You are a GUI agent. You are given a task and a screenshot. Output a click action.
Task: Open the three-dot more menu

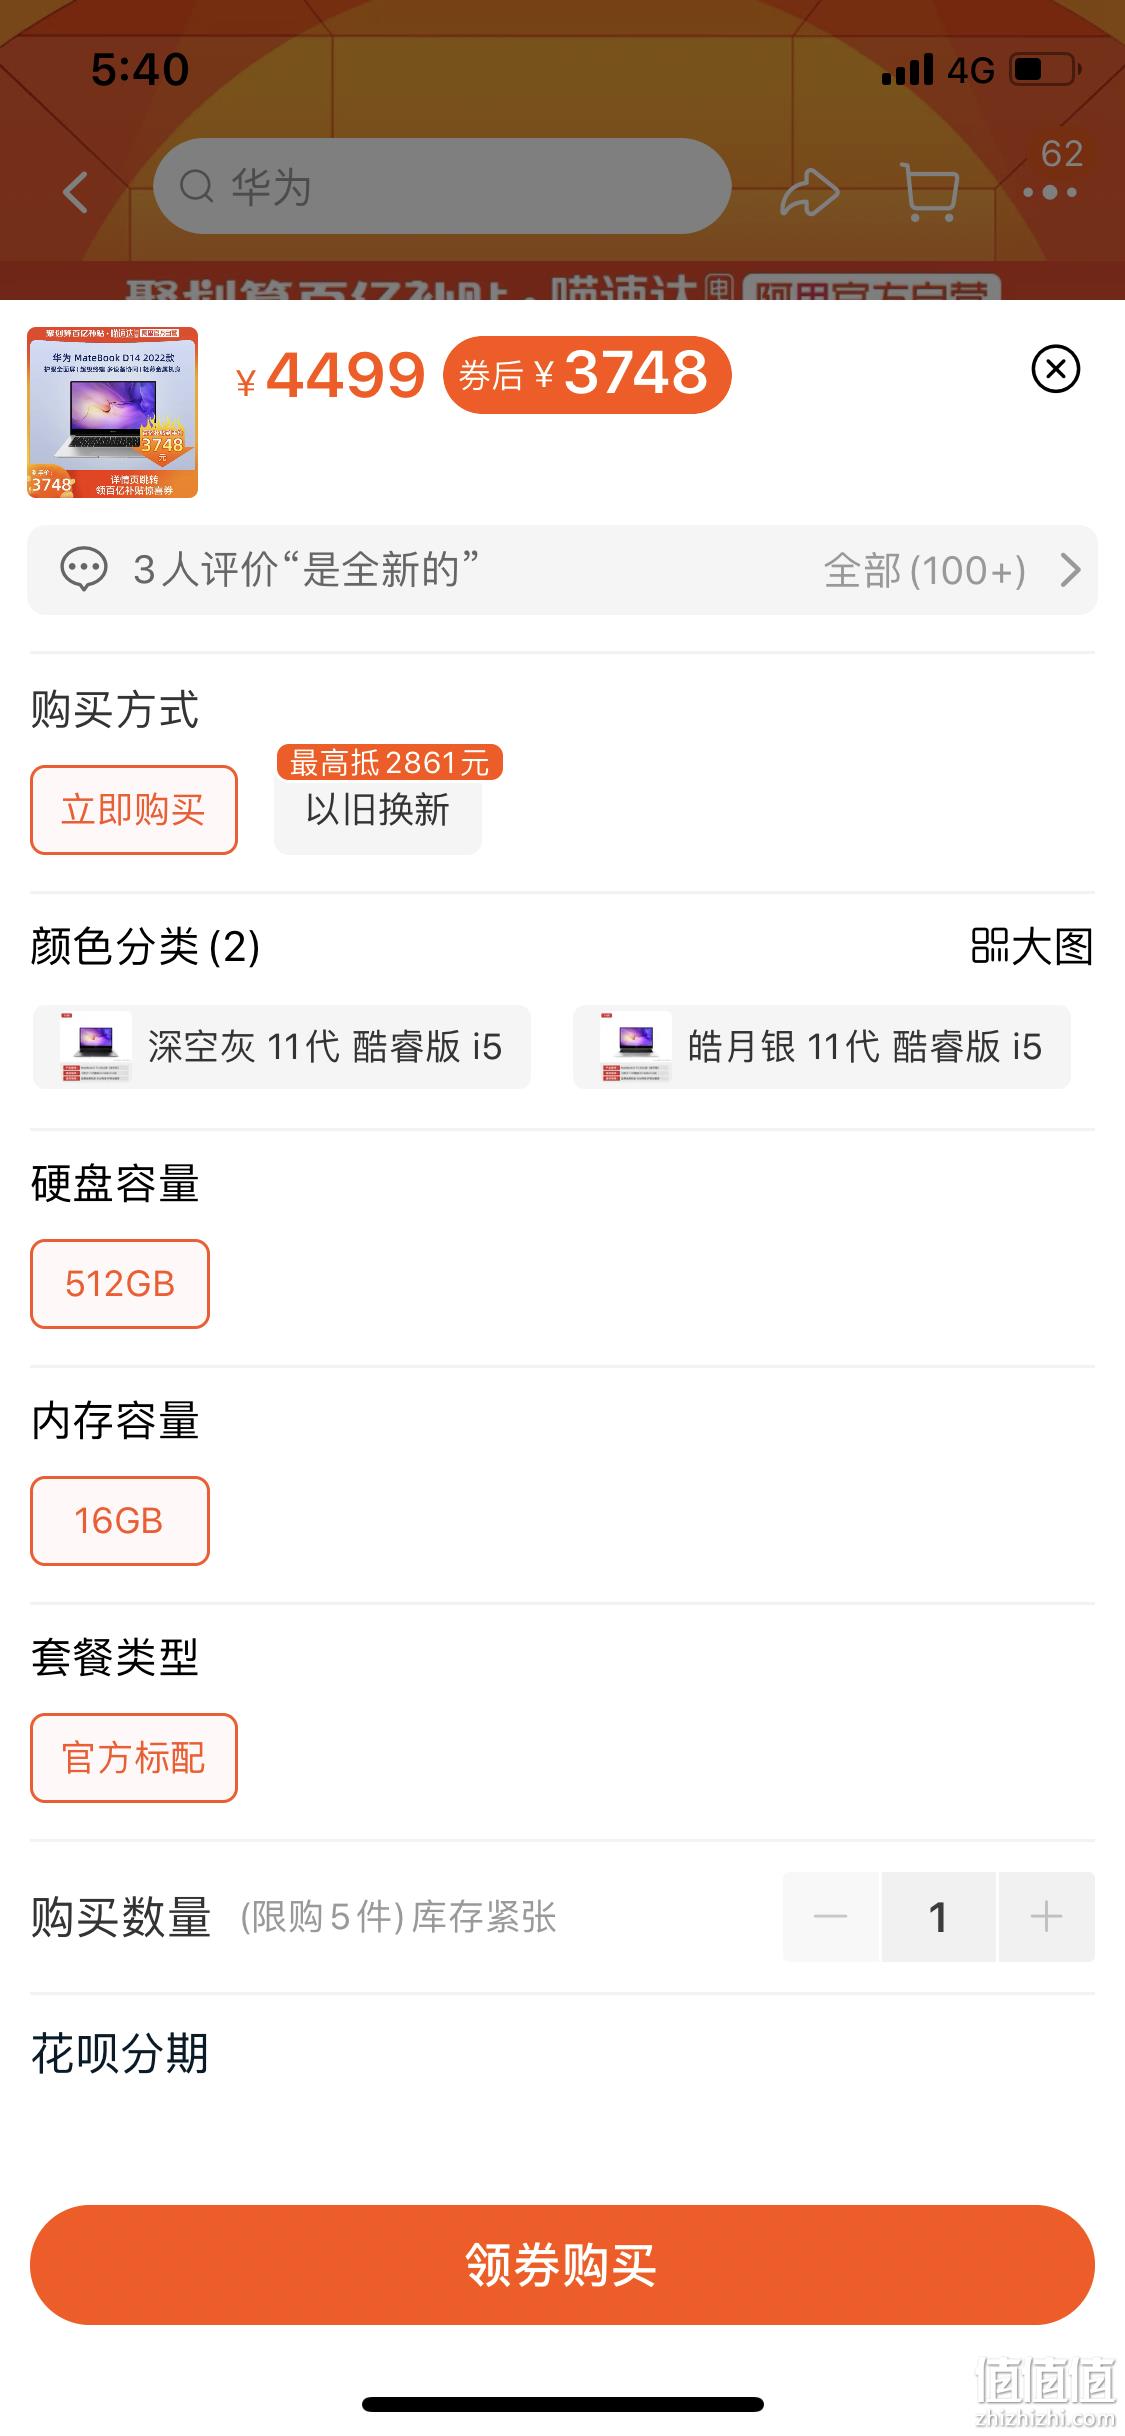click(1050, 192)
